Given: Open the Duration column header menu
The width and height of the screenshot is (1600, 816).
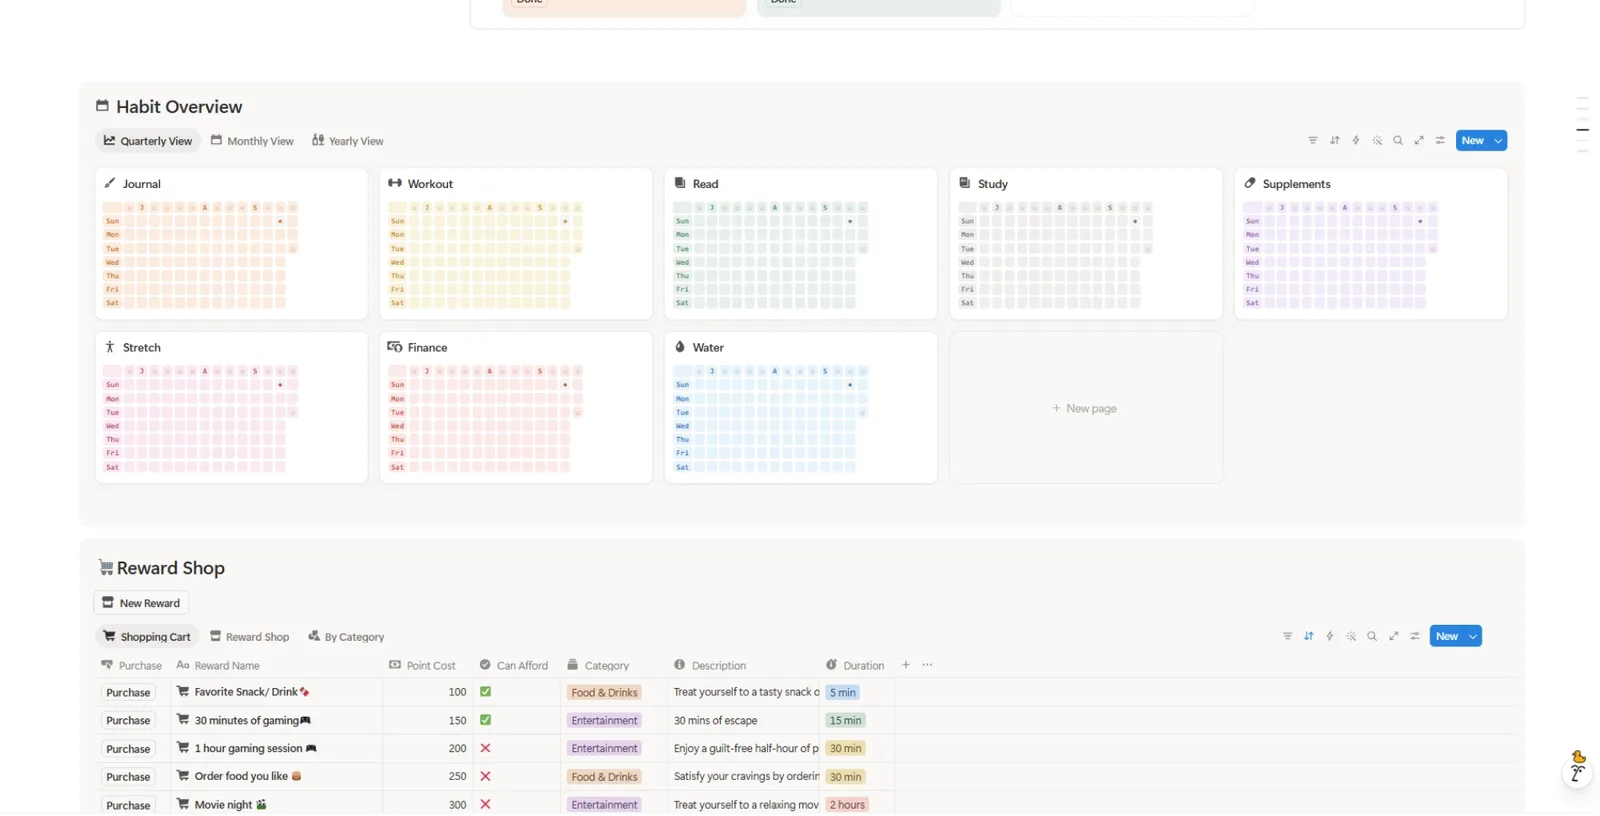Looking at the screenshot, I should (x=855, y=665).
